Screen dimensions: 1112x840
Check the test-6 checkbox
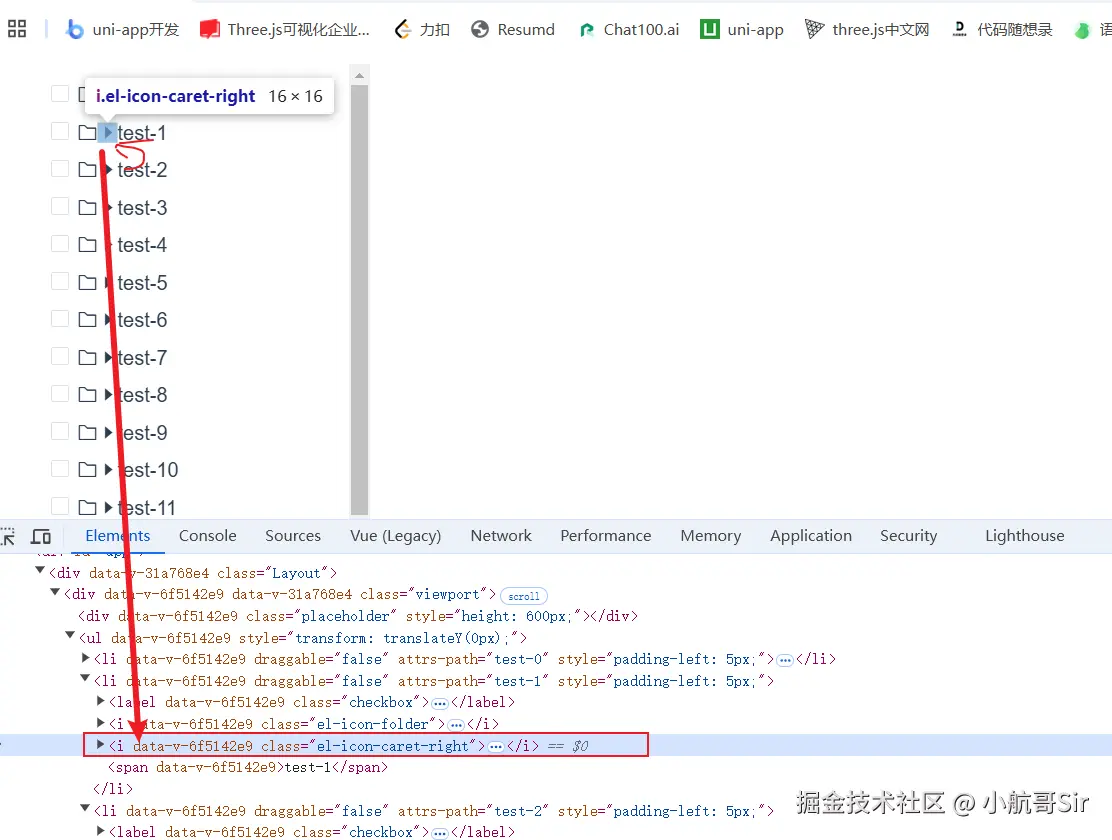[60, 319]
